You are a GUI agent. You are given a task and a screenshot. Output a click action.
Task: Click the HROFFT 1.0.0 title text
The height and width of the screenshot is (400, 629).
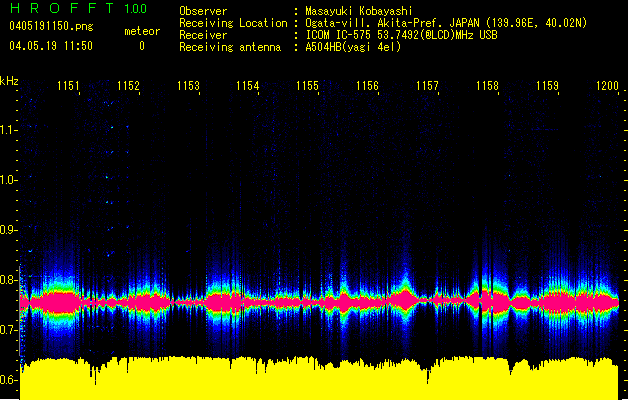(x=78, y=8)
